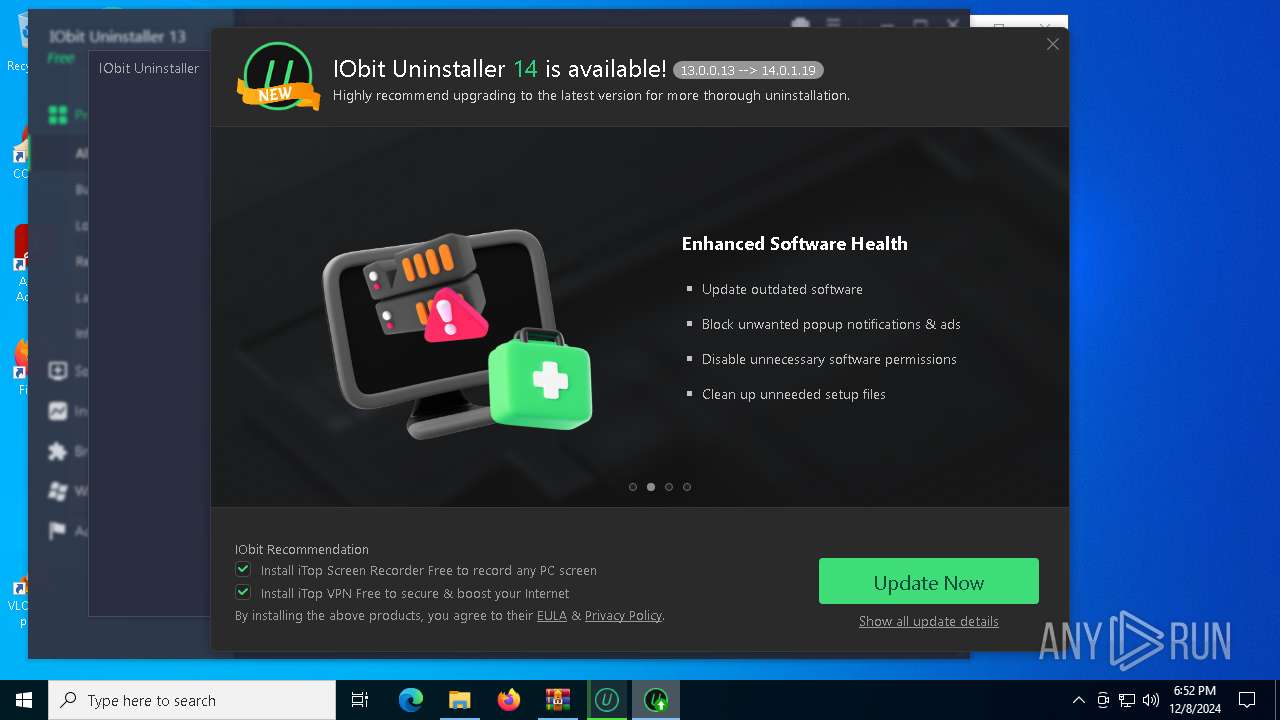Click the IObit Recommendation label
This screenshot has width=1280, height=720.
coord(302,549)
